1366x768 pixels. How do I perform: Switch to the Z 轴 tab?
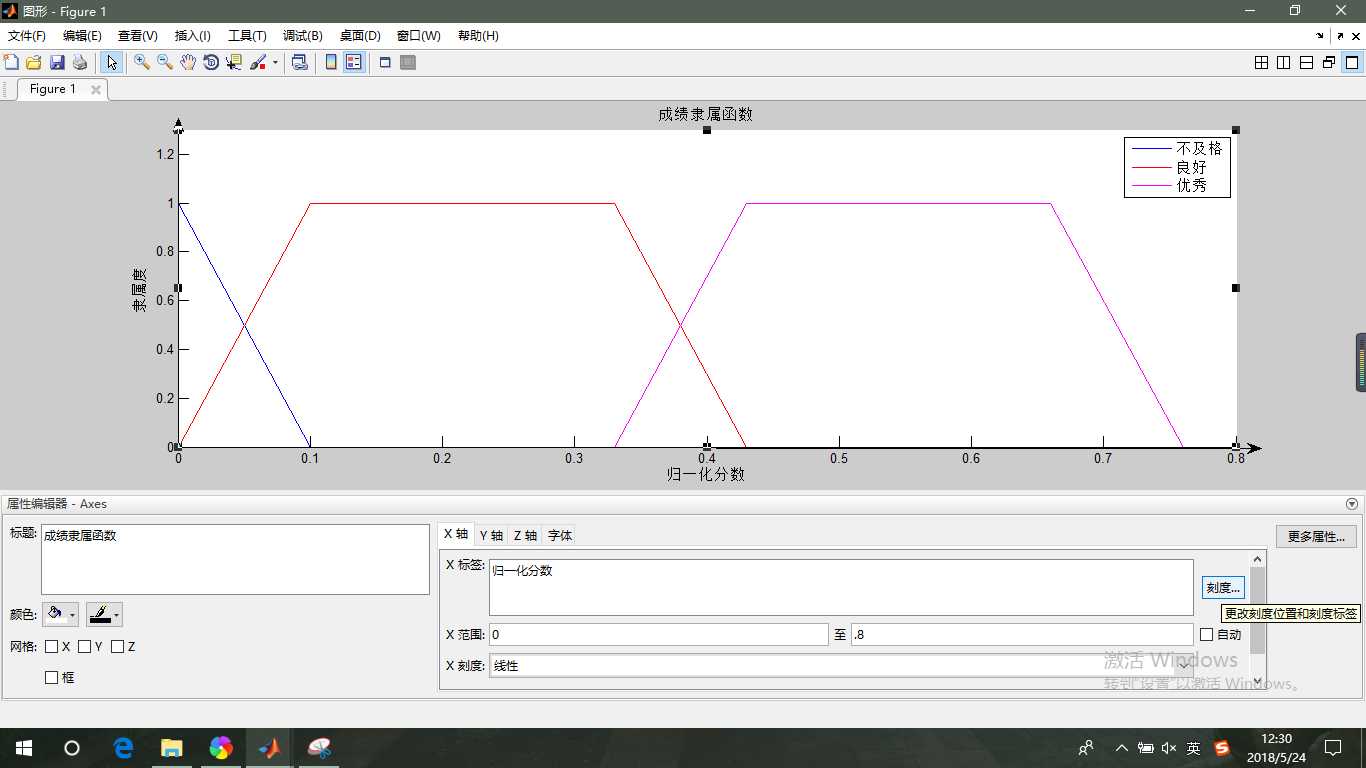coord(525,536)
